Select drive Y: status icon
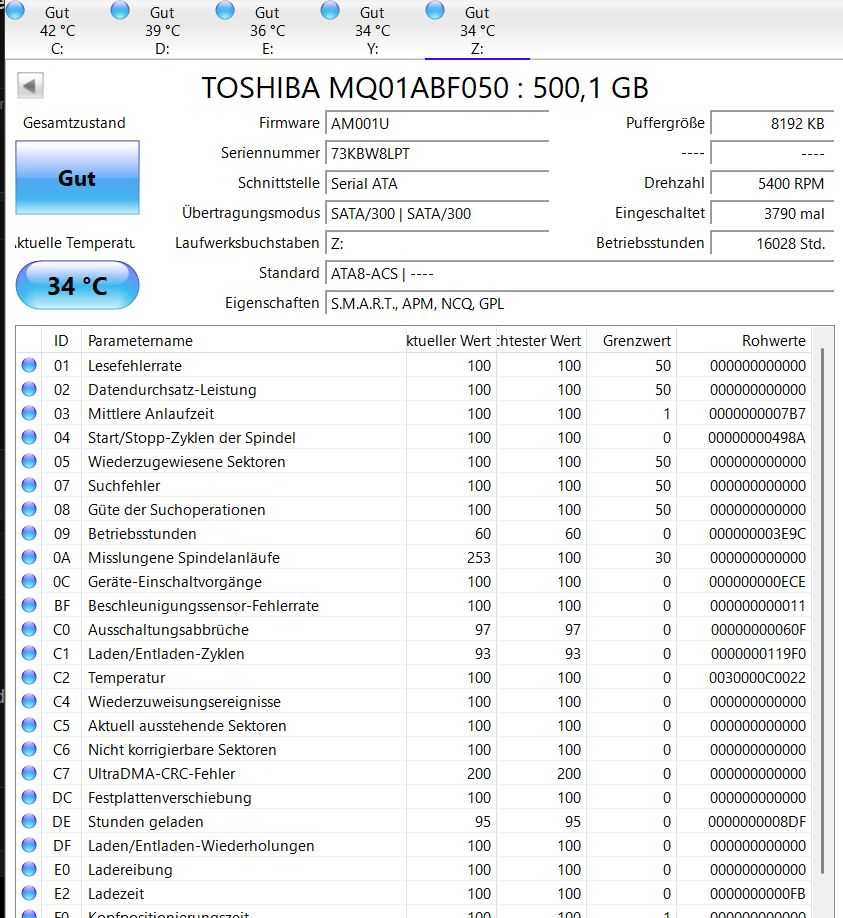Viewport: 843px width, 918px height. (x=330, y=11)
